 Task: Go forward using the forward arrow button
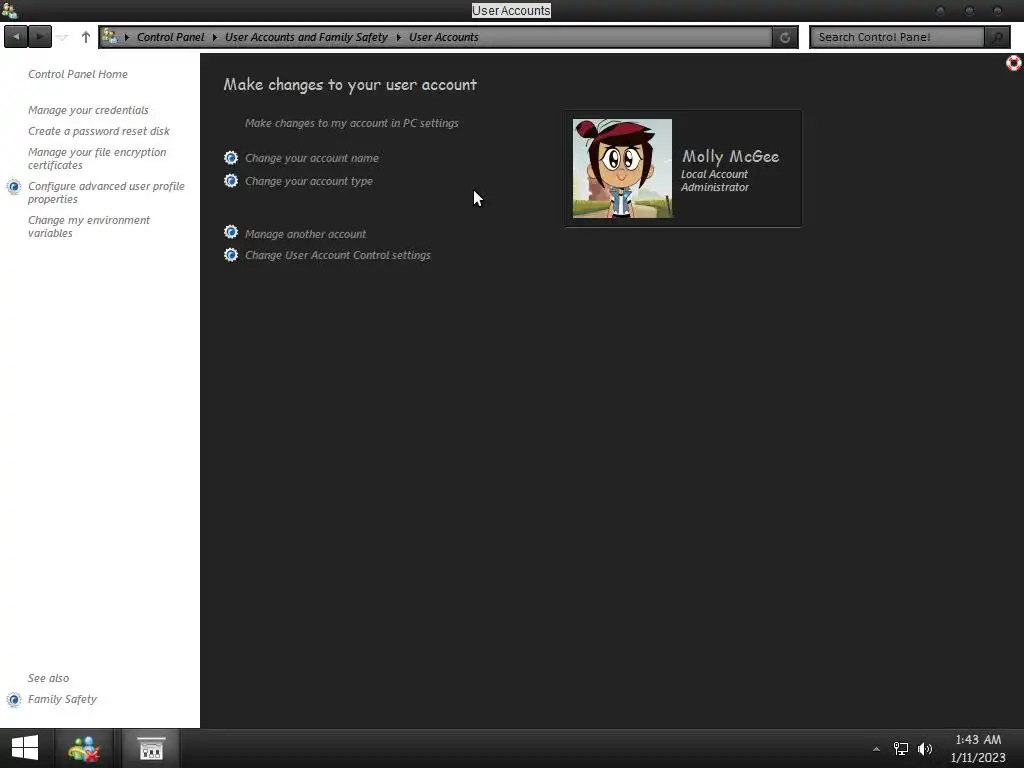[x=40, y=37]
